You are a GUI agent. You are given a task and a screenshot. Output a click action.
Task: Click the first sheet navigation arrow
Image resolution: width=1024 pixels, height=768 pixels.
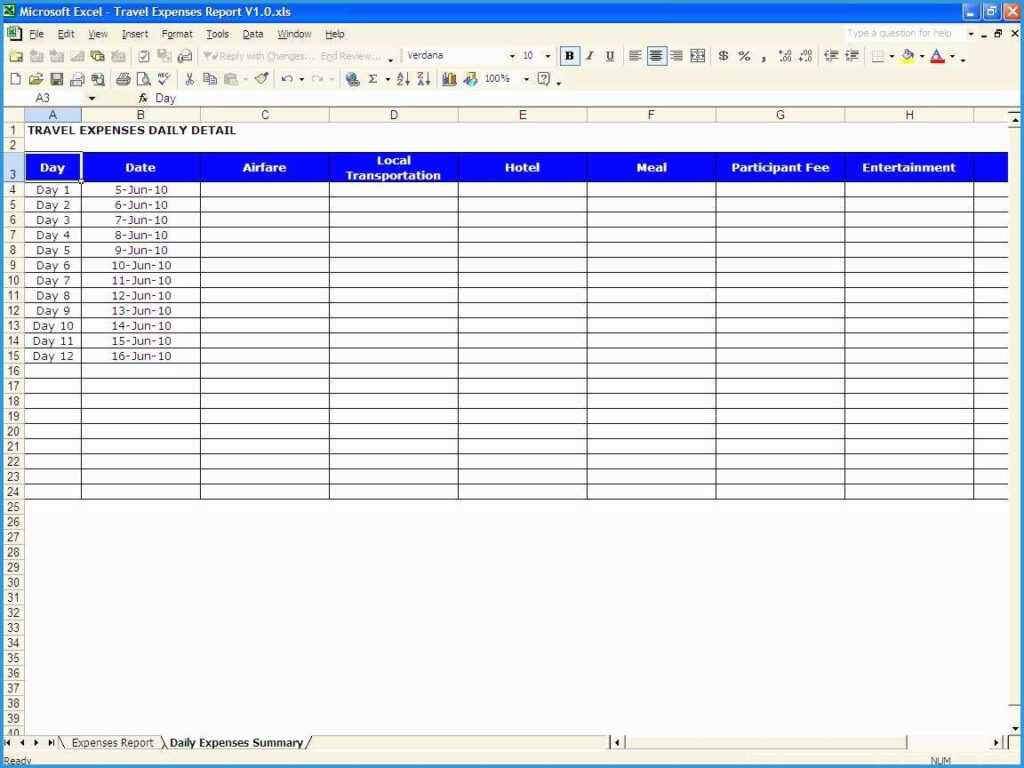click(x=8, y=743)
